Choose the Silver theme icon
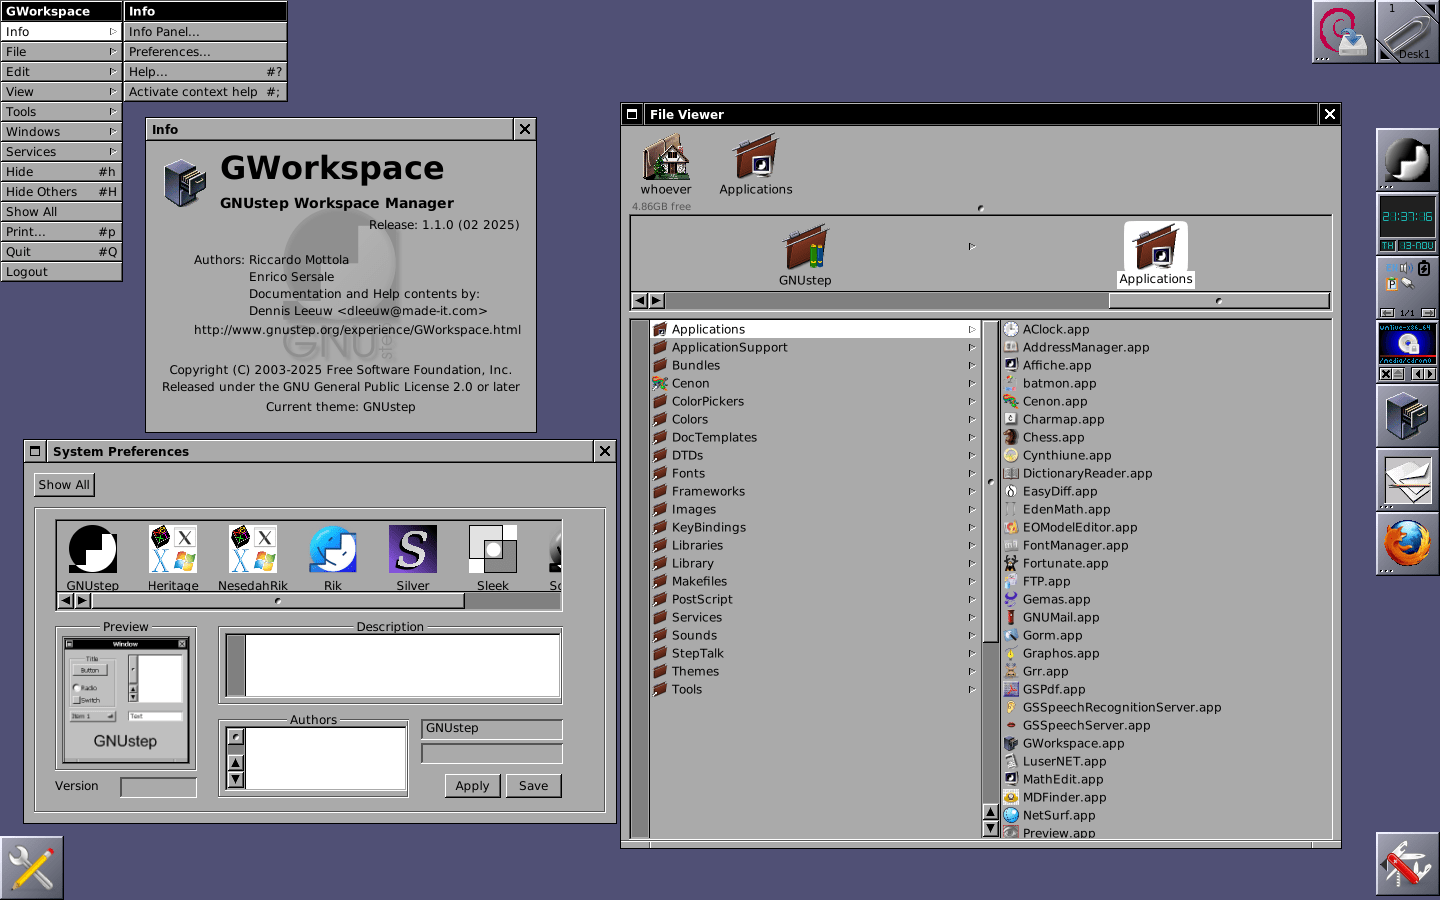This screenshot has height=900, width=1440. (413, 549)
